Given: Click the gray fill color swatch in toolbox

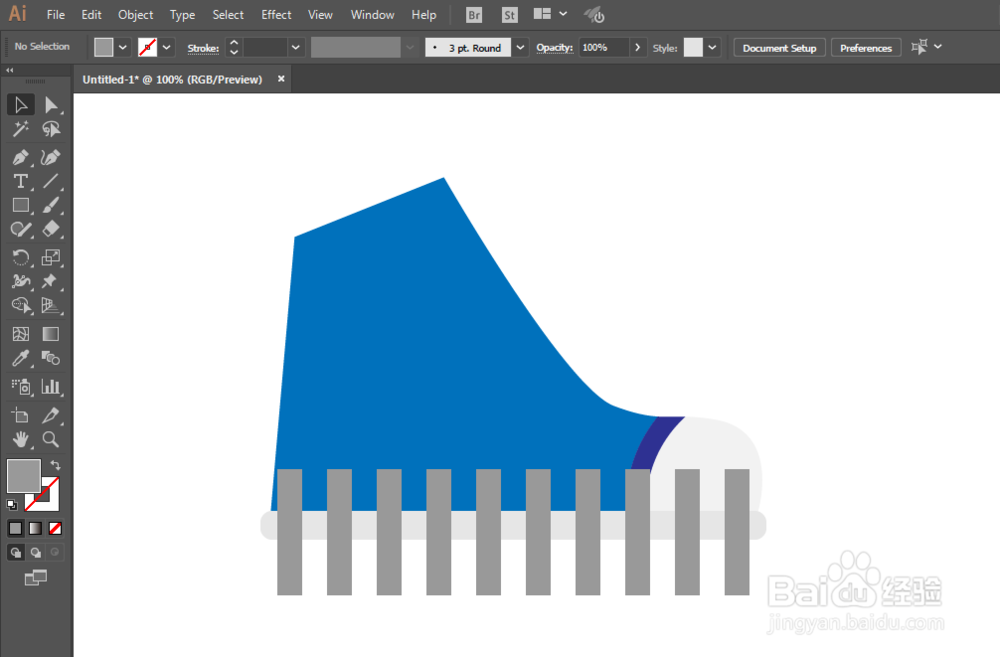Looking at the screenshot, I should coord(24,475).
